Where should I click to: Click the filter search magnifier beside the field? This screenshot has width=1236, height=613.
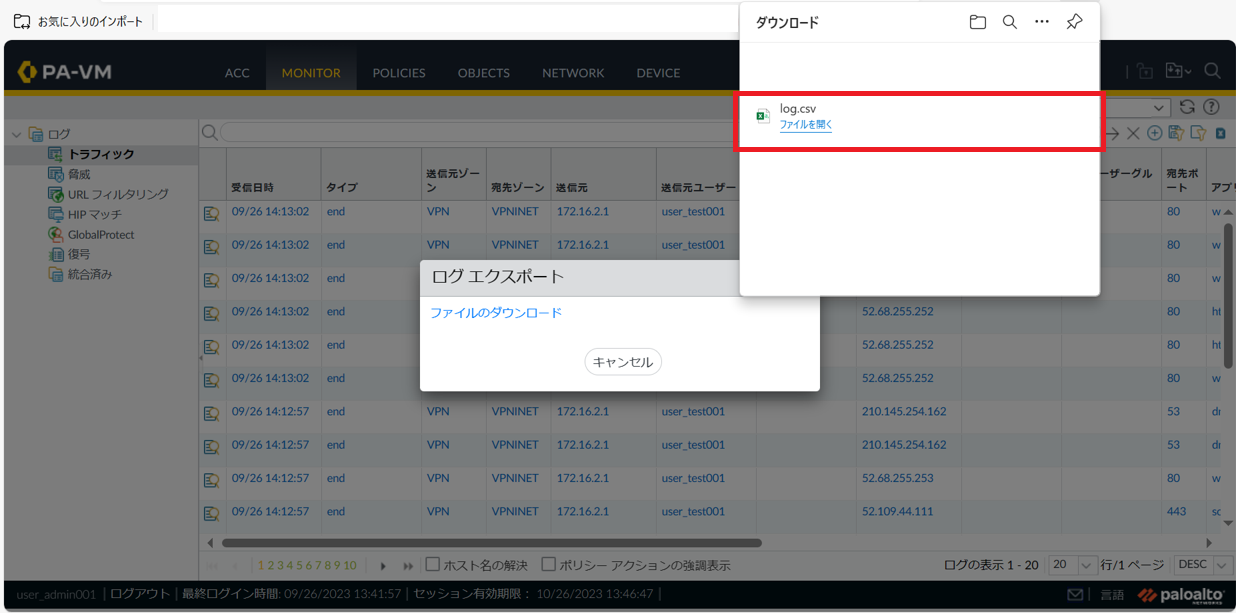pyautogui.click(x=209, y=132)
